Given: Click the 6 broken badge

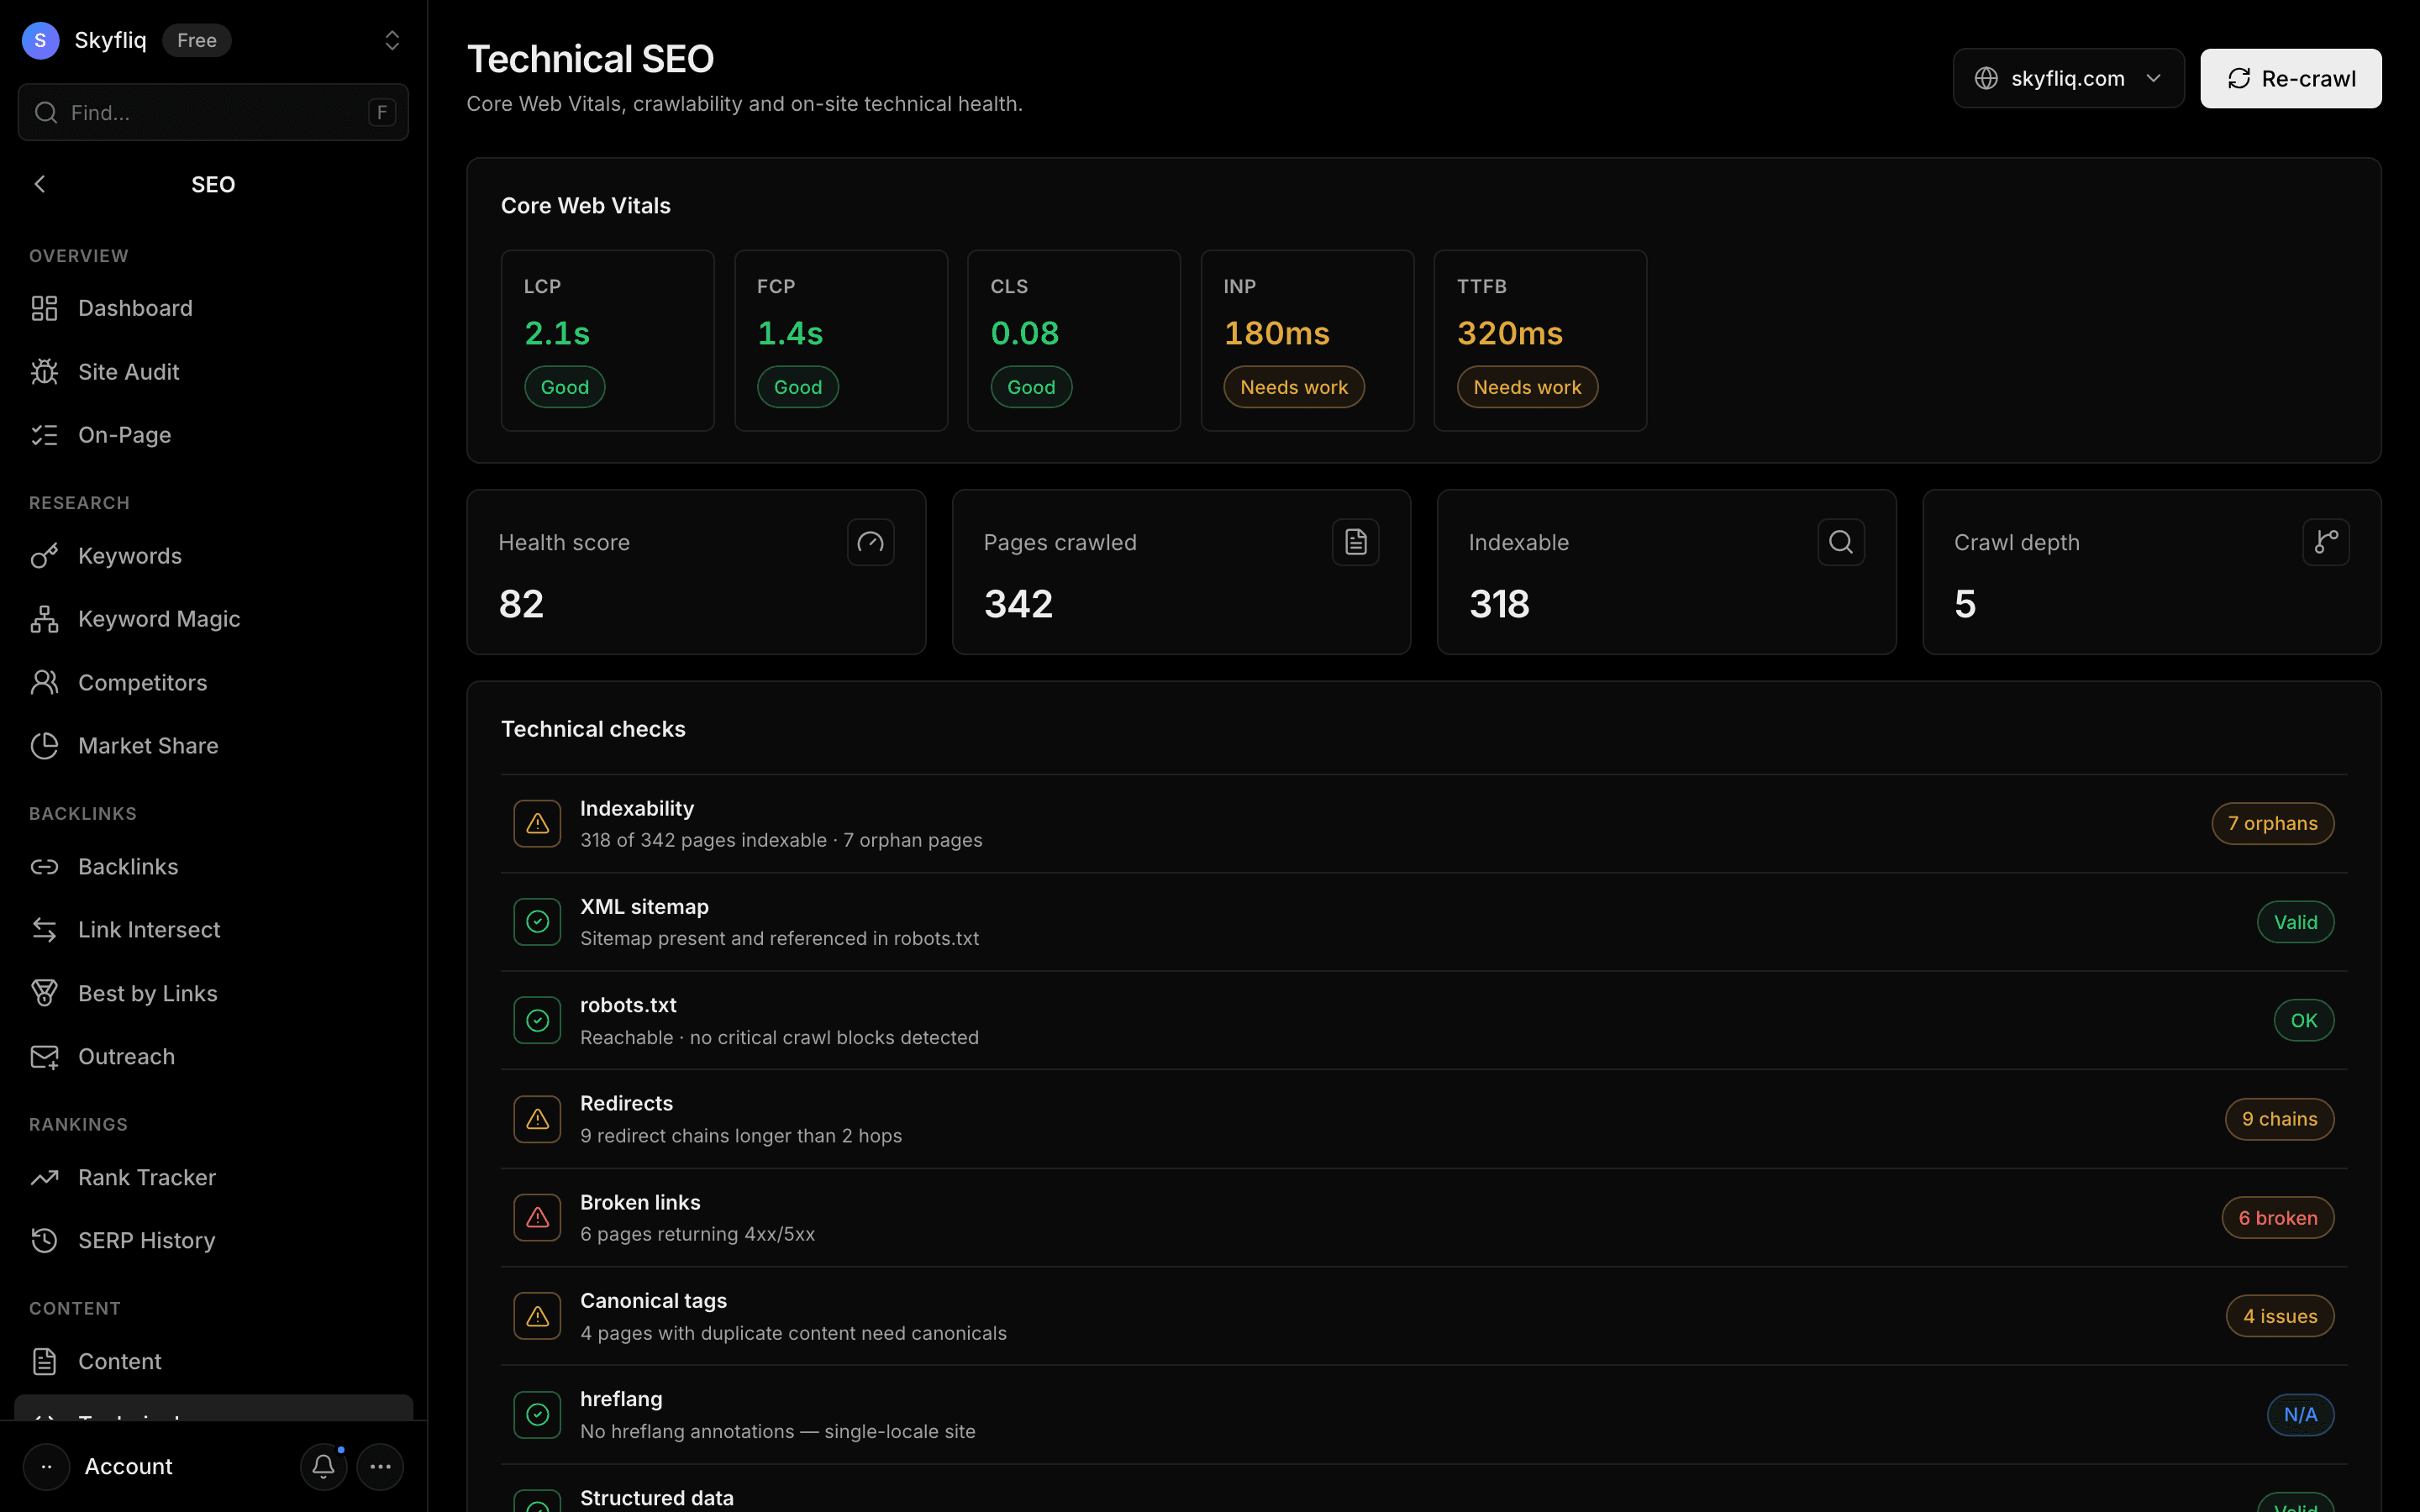Looking at the screenshot, I should (2277, 1218).
